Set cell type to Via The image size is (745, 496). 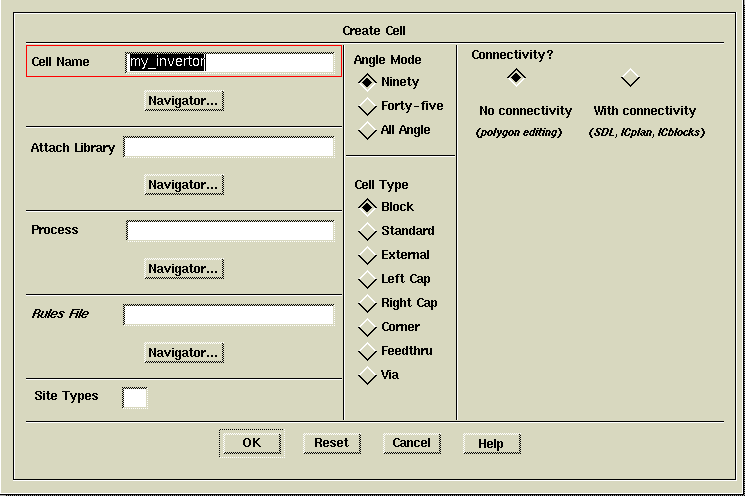(x=368, y=375)
